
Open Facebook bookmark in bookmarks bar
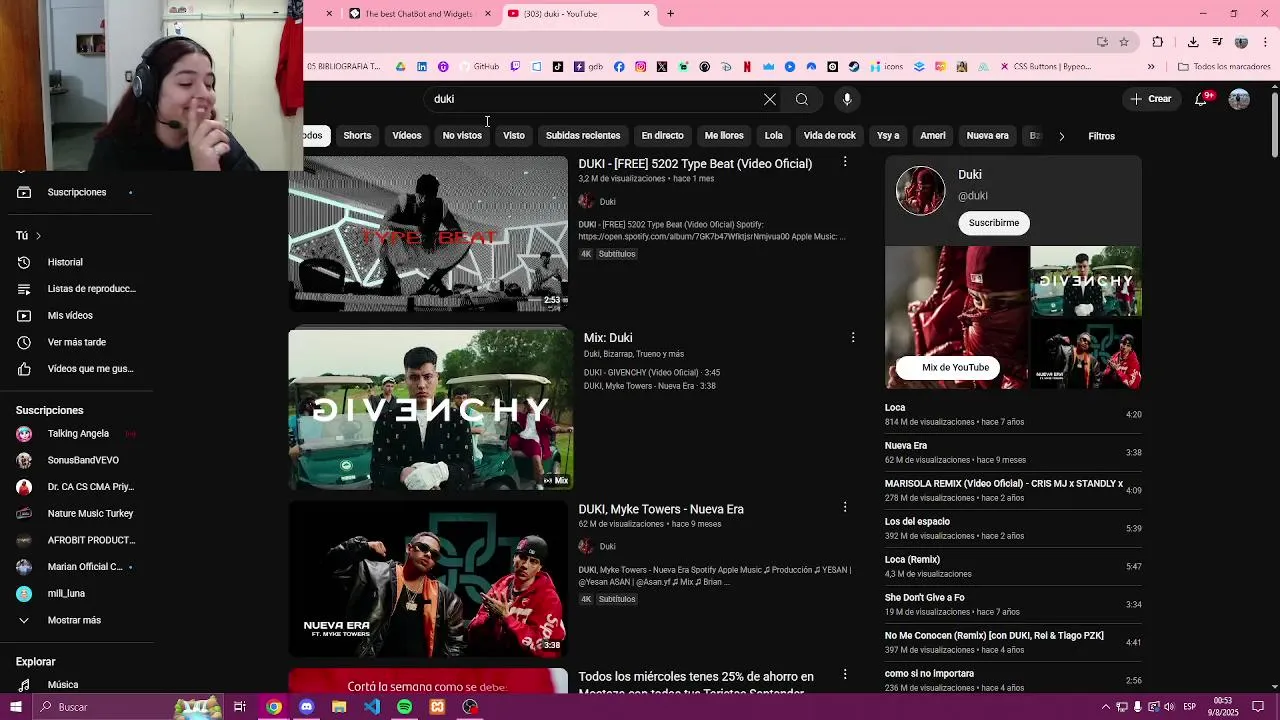619,67
